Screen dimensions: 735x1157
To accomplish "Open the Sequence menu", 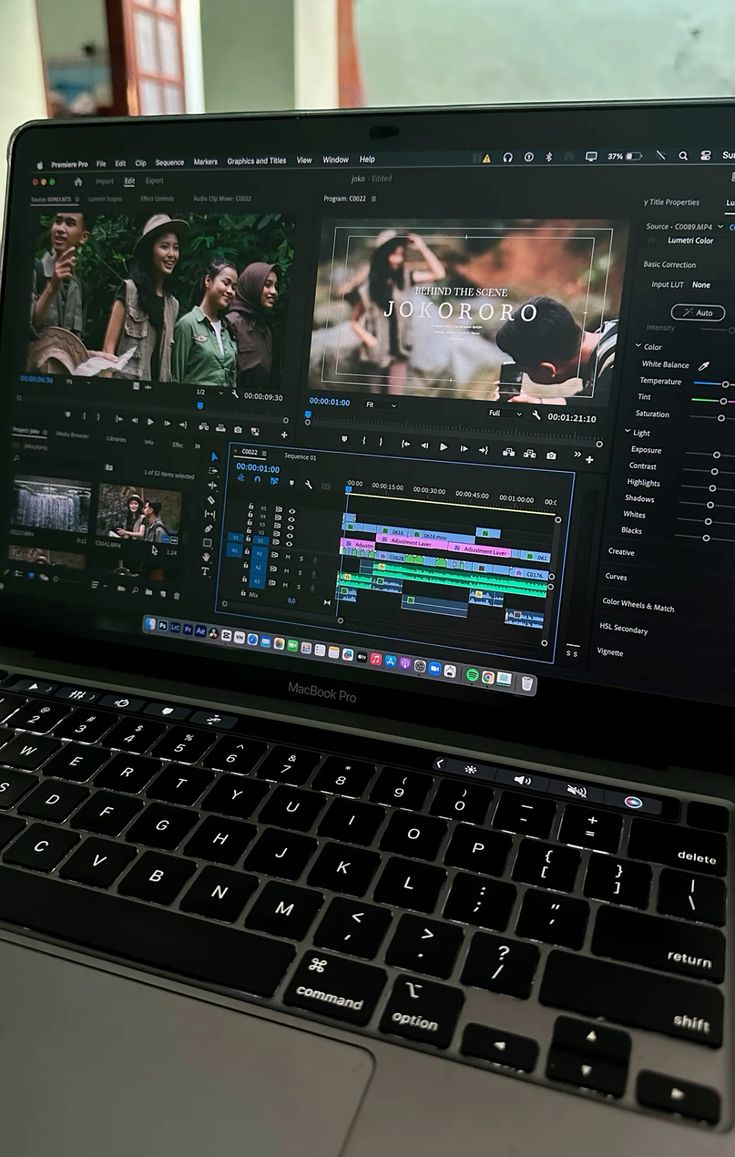I will click(169, 162).
